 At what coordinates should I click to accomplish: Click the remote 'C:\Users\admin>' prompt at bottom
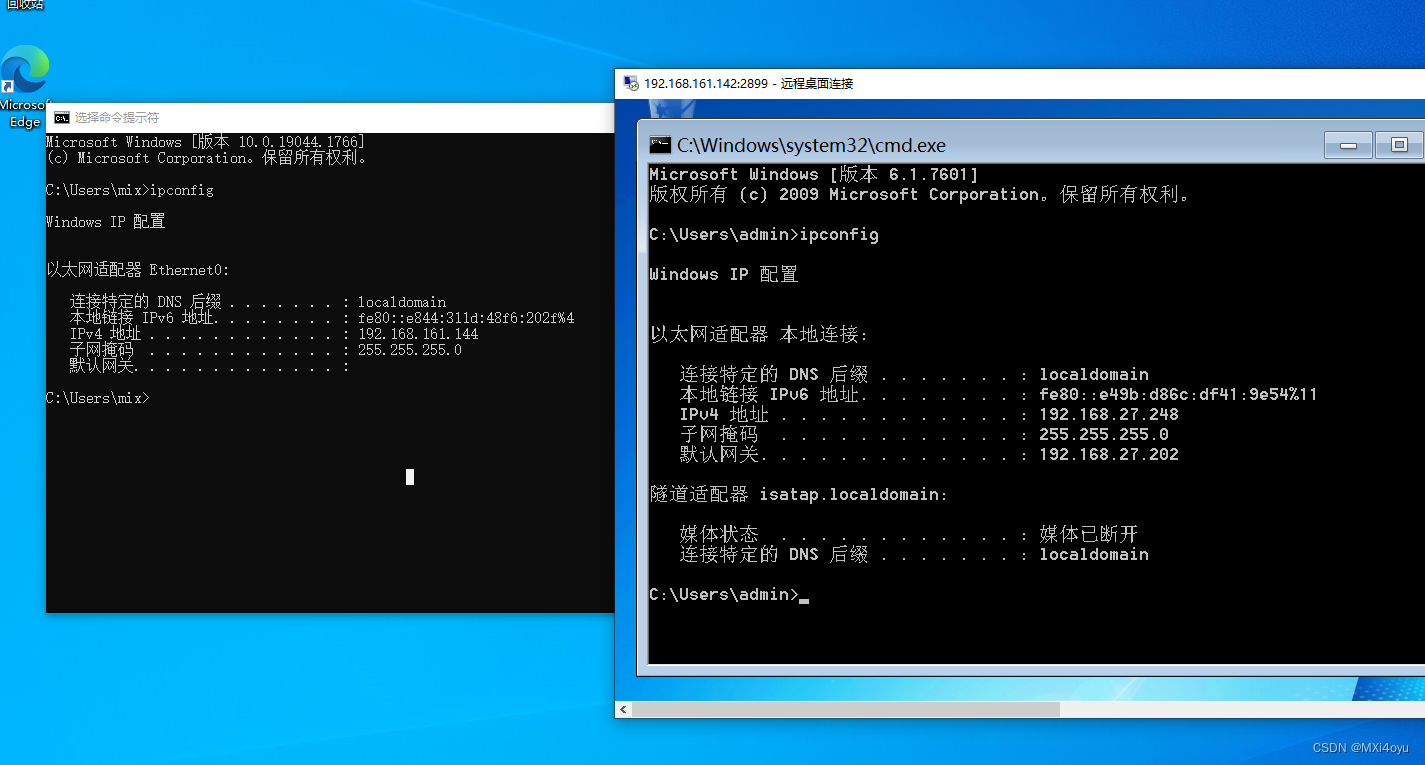pyautogui.click(x=724, y=595)
